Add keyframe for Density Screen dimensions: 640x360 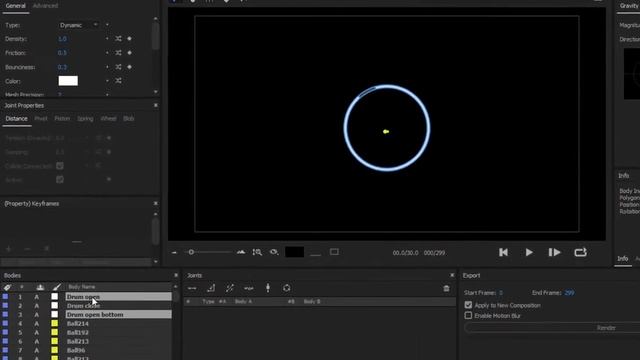(129, 39)
